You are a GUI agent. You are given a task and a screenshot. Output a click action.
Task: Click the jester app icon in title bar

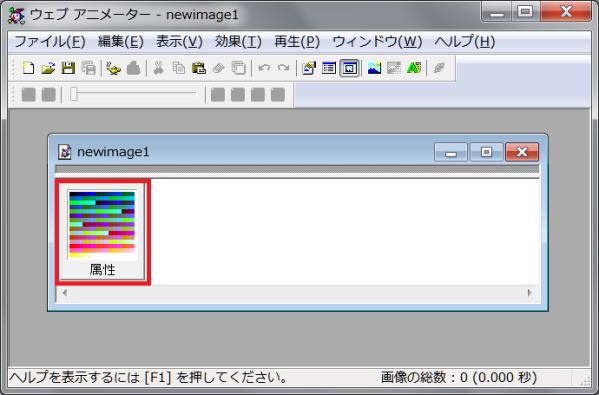[16, 15]
